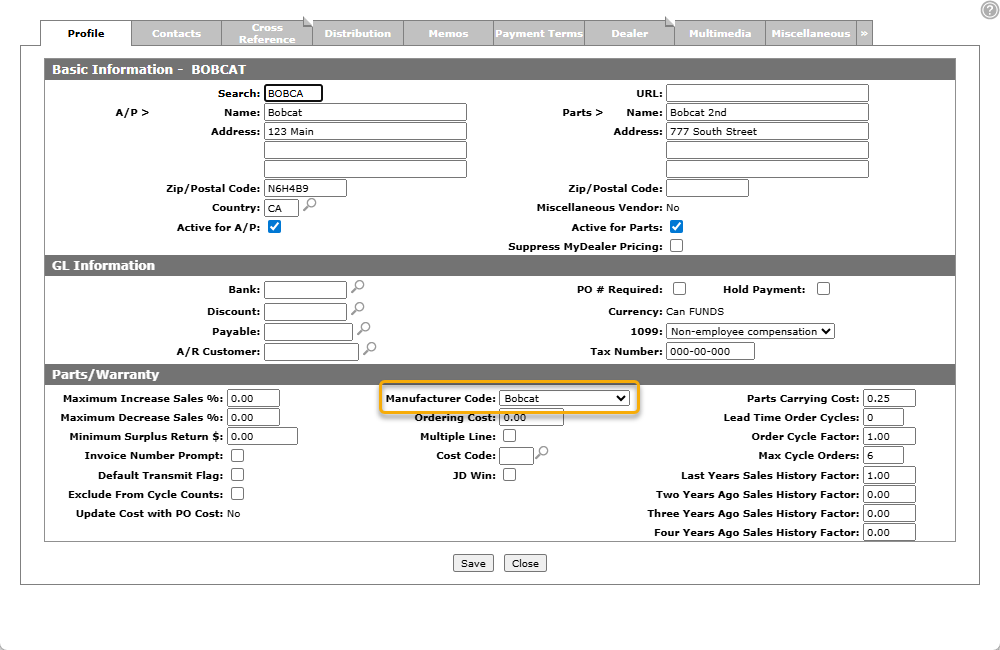
Task: Open the Bank search magnifier
Action: (x=357, y=287)
